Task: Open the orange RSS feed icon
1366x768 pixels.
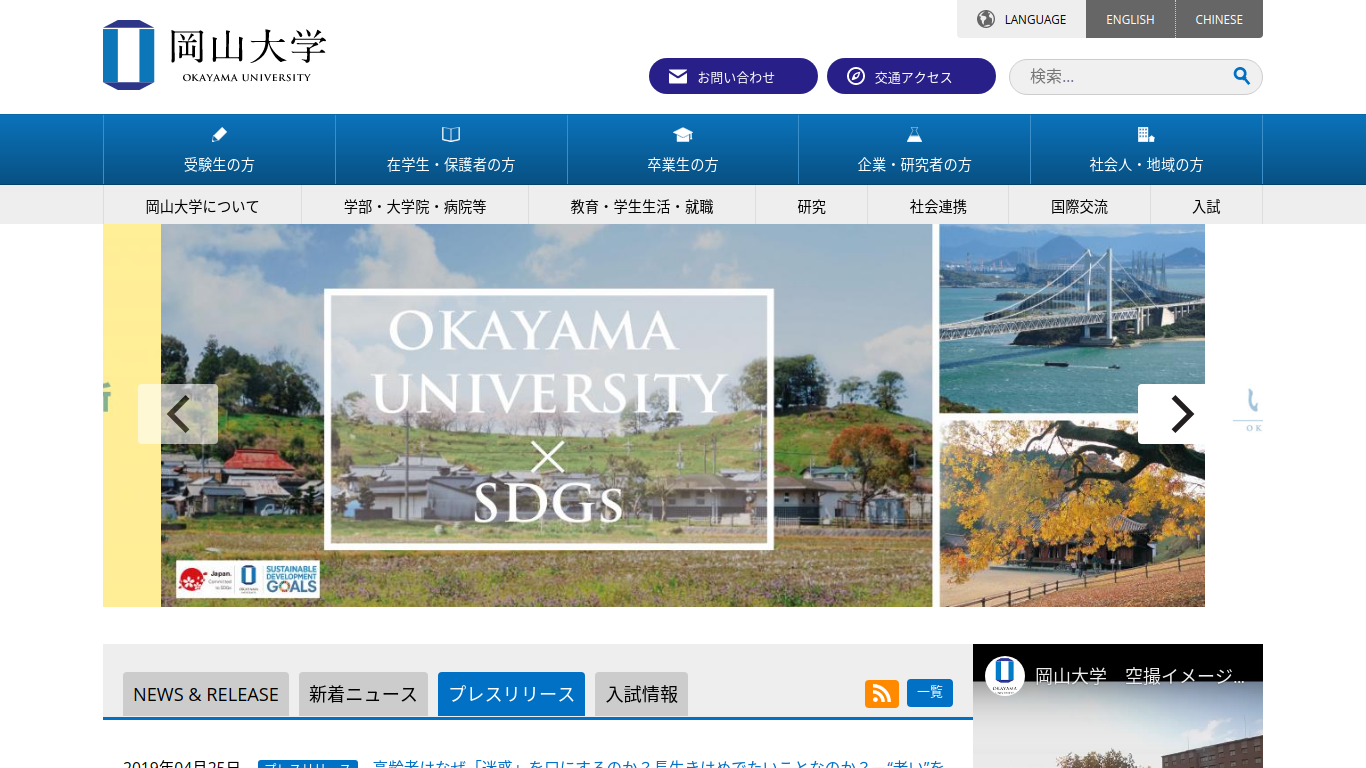Action: coord(882,693)
